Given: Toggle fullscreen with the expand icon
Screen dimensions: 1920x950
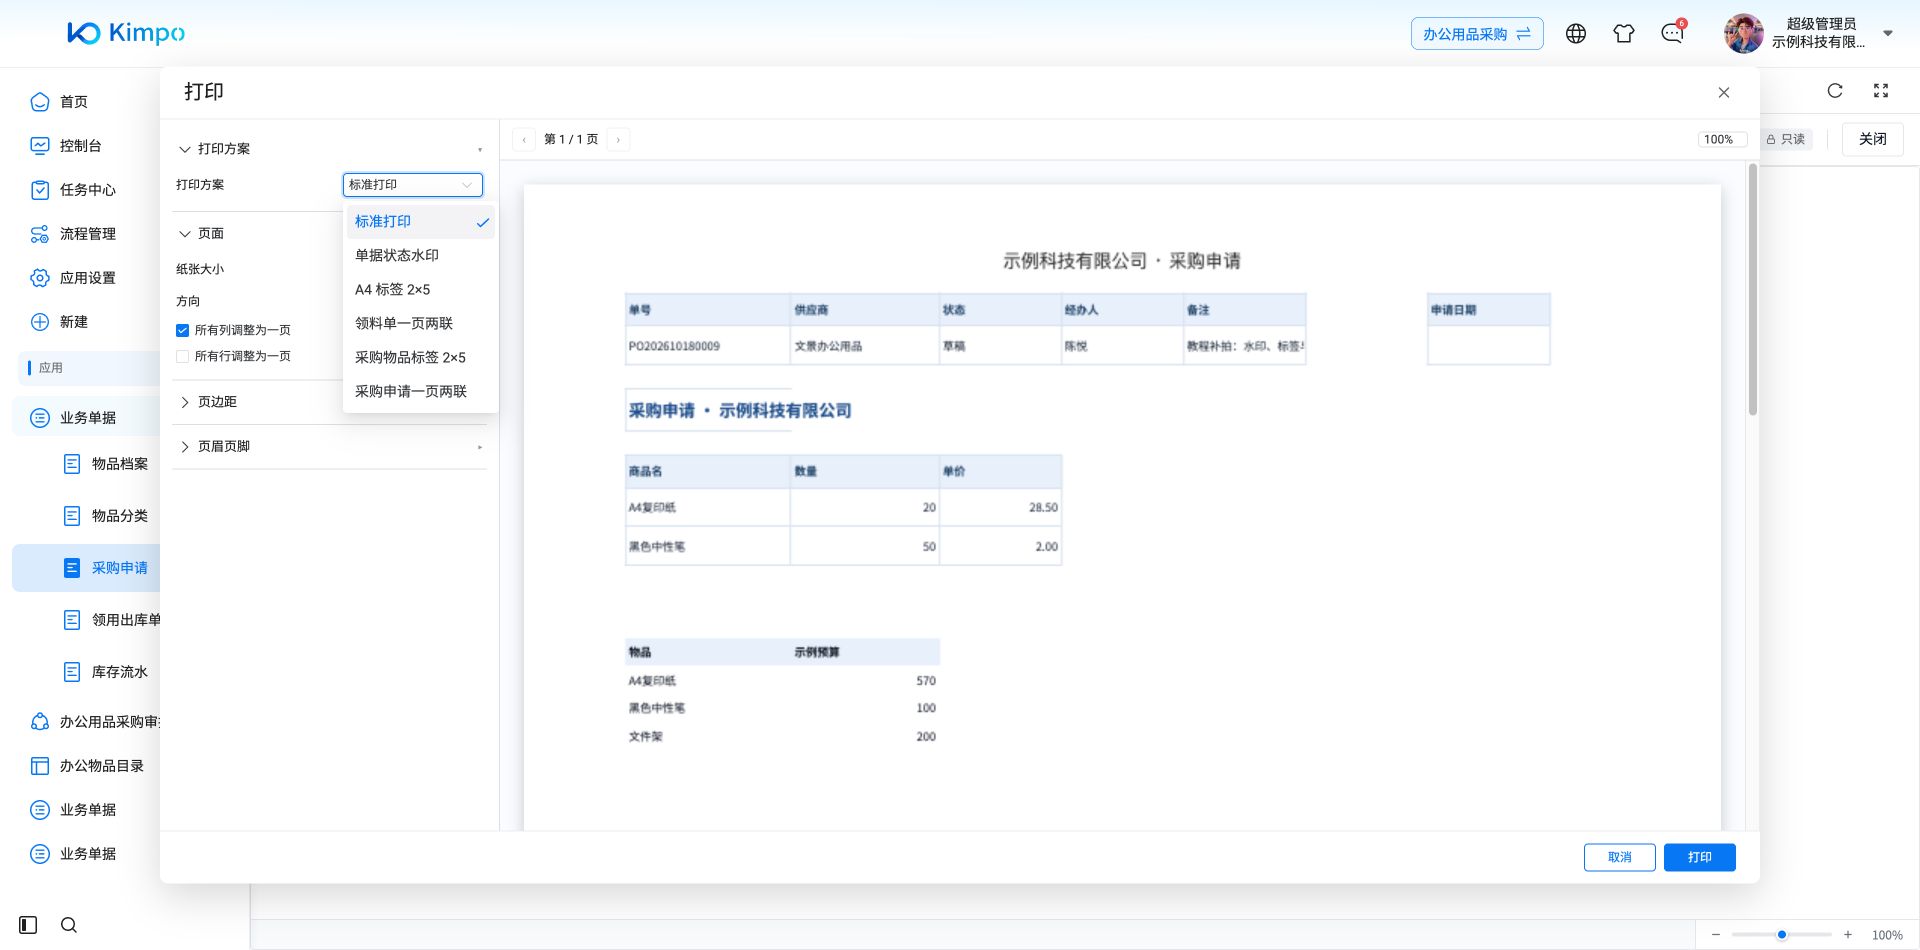Looking at the screenshot, I should click(1881, 91).
